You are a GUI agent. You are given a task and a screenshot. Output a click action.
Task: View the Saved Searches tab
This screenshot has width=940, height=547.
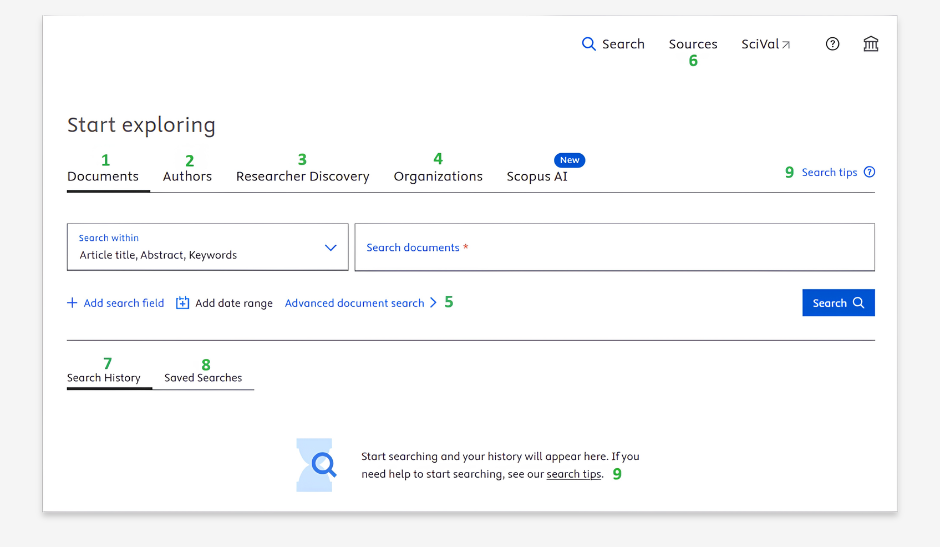tap(203, 378)
